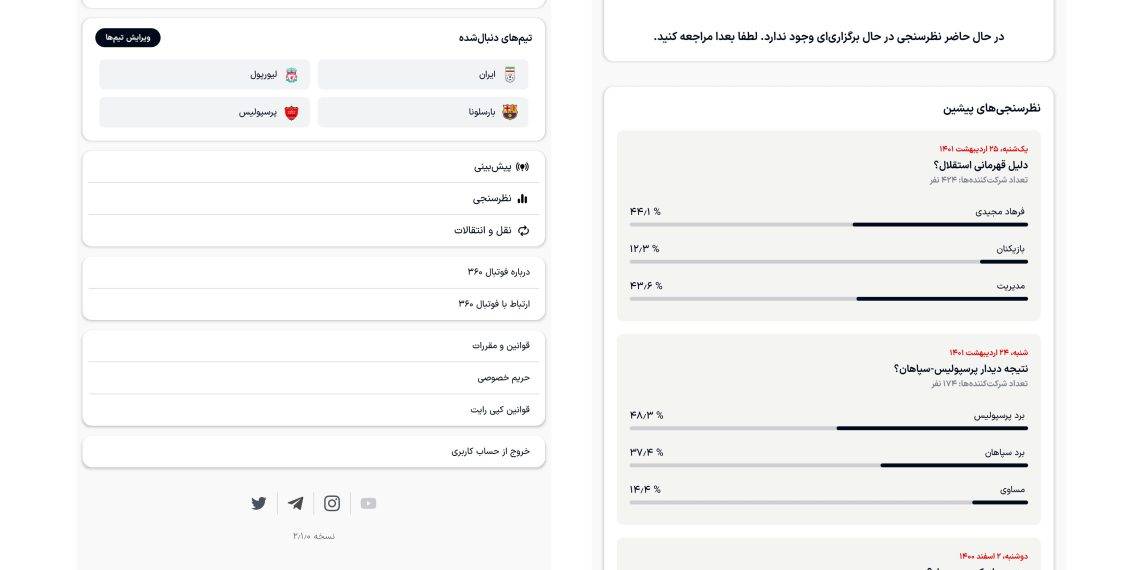Click خروج از حساب کاربری

tap(490, 452)
